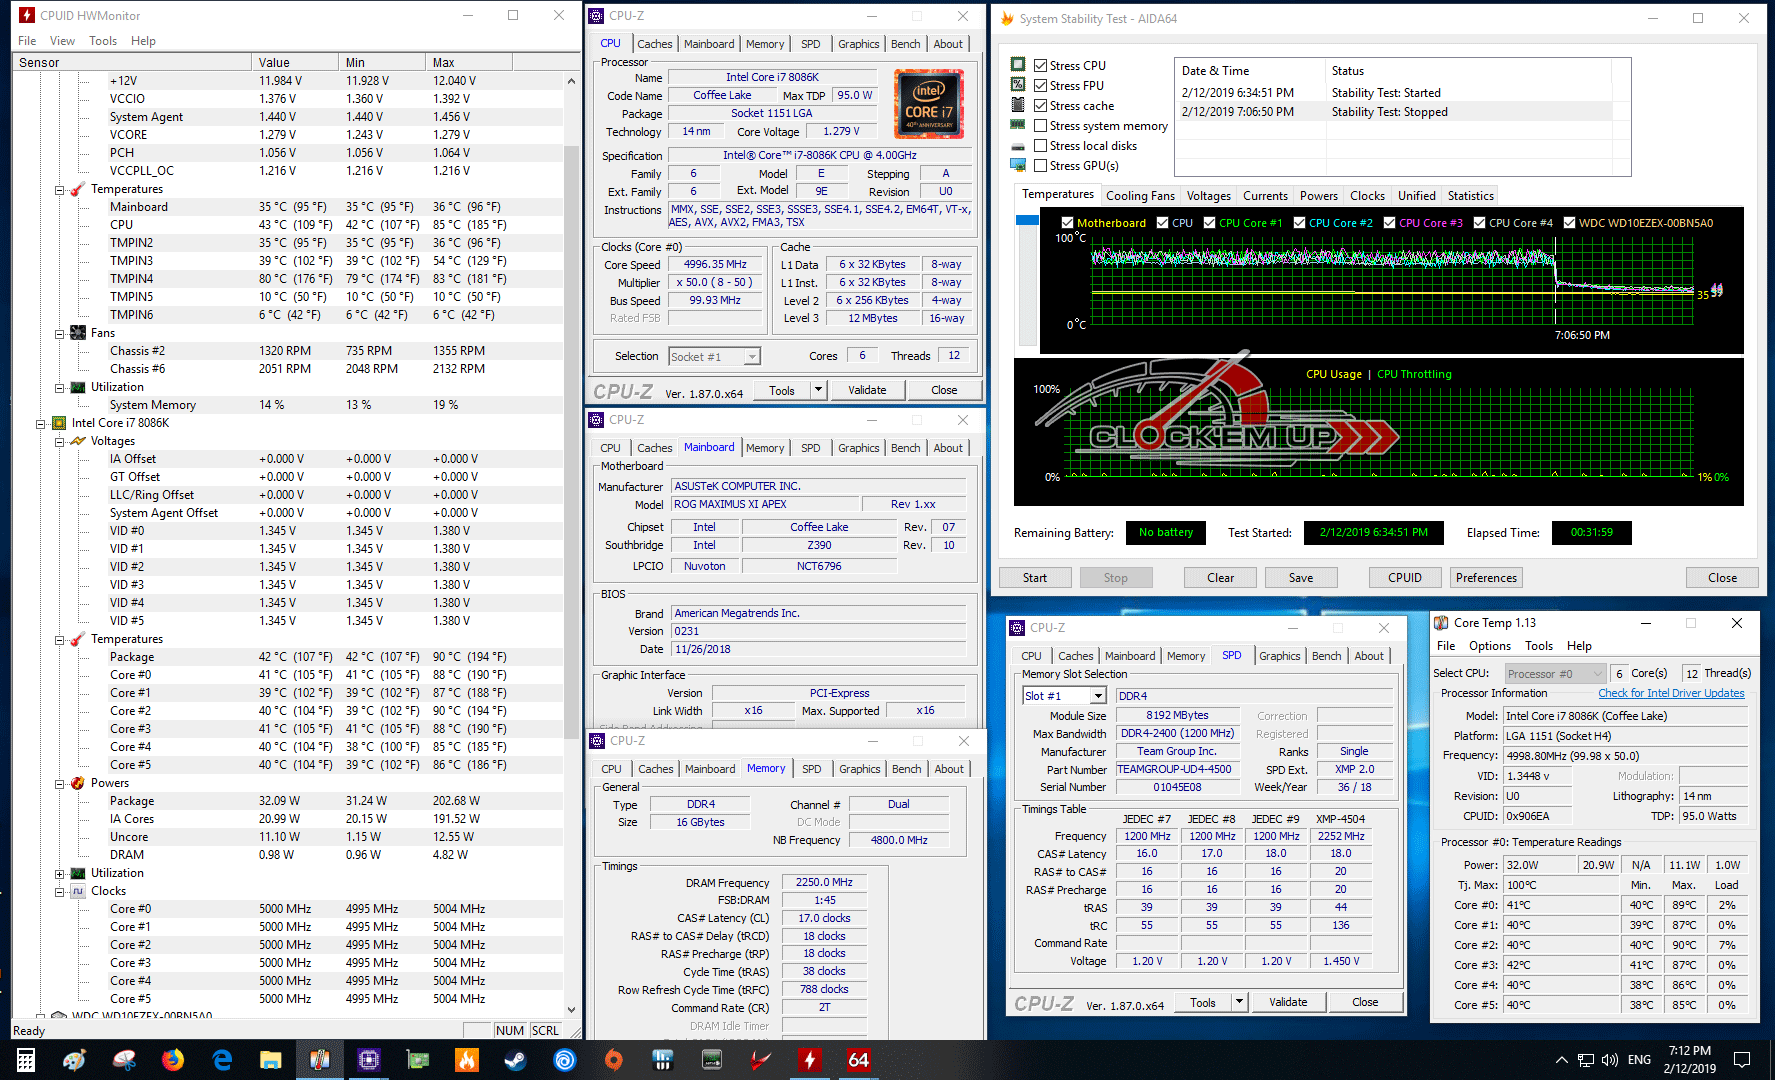Click the Calculator taskbar icon

click(26, 1059)
